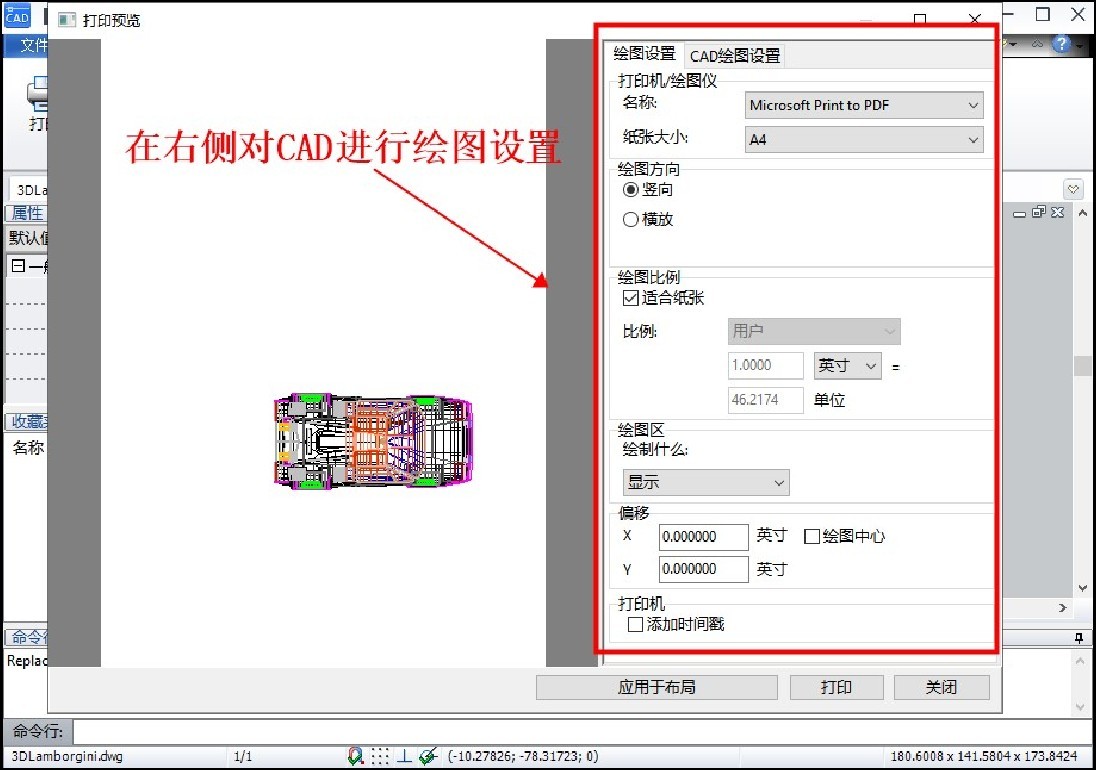1096x770 pixels.
Task: Open the 英寸 units dropdown
Action: [847, 365]
